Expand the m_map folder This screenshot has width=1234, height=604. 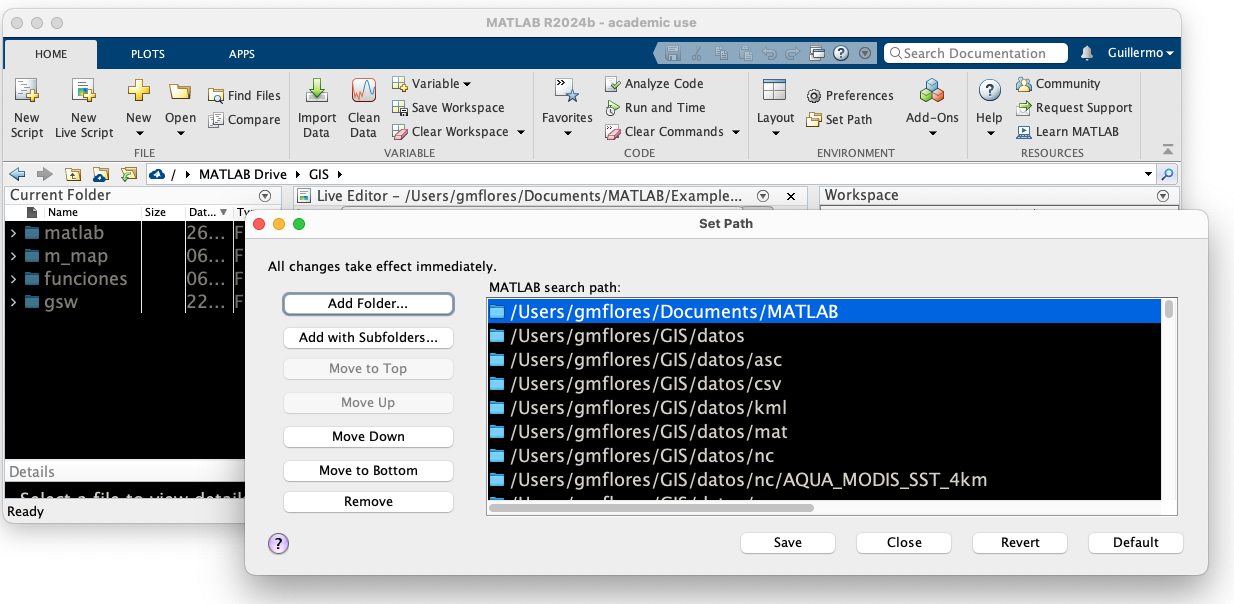pyautogui.click(x=13, y=256)
